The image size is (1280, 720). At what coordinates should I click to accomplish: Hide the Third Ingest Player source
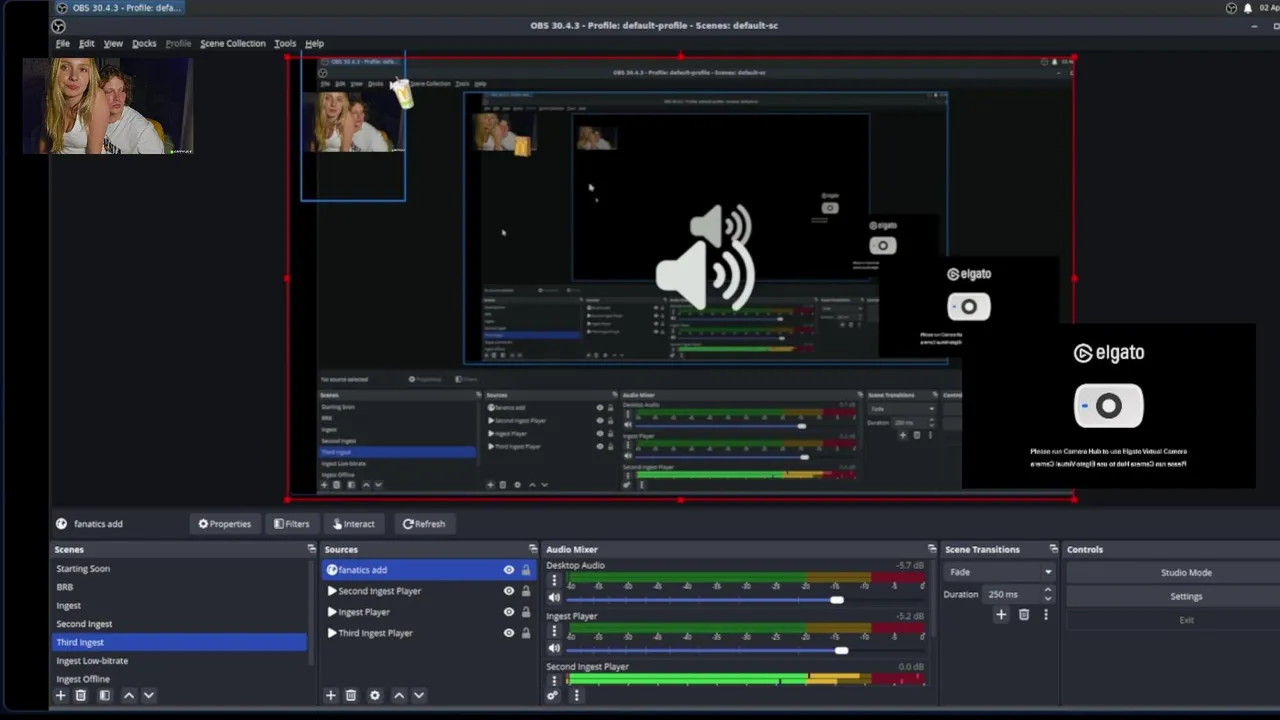pyautogui.click(x=509, y=633)
